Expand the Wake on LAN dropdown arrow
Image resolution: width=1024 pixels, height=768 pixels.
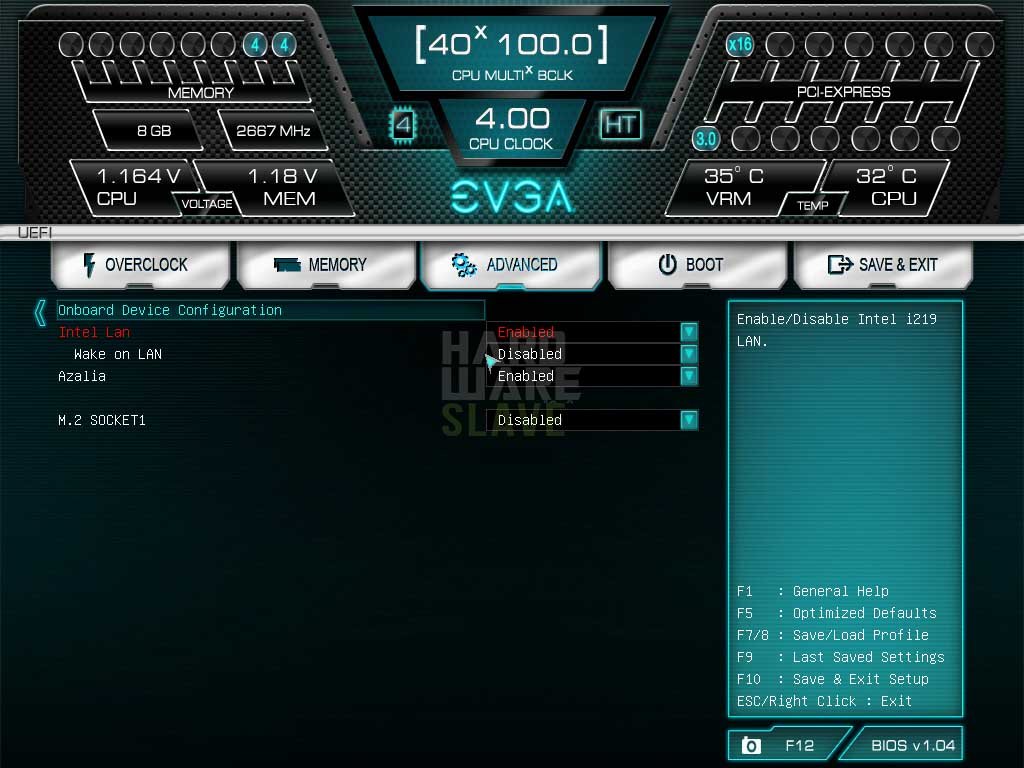tap(689, 354)
